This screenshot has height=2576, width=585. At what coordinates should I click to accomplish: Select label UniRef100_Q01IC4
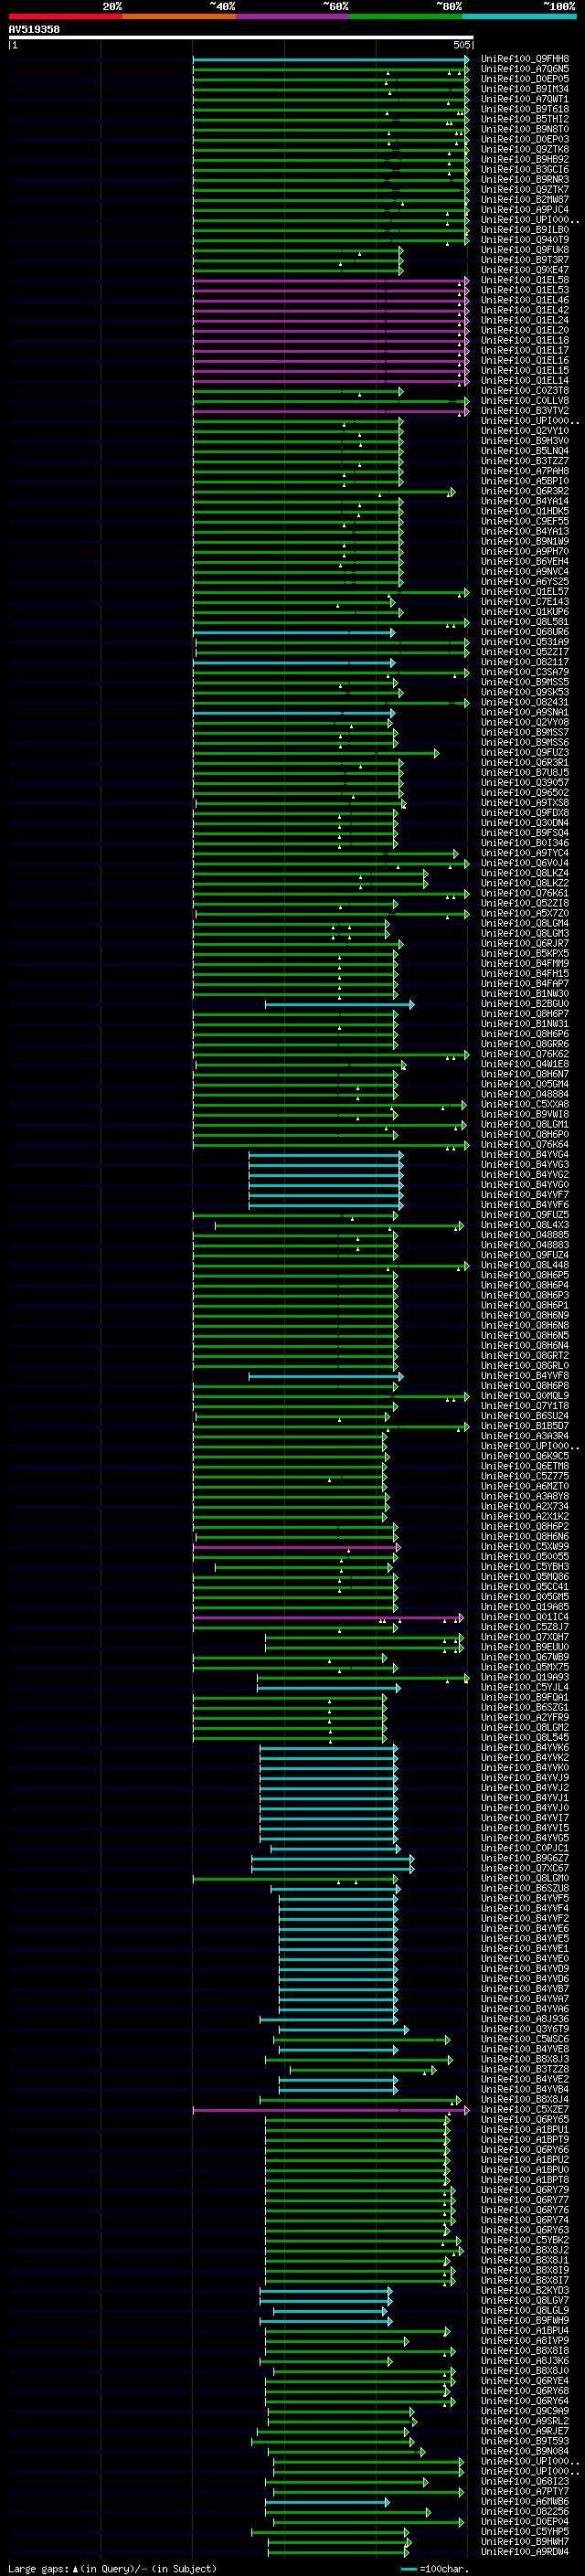525,1617
